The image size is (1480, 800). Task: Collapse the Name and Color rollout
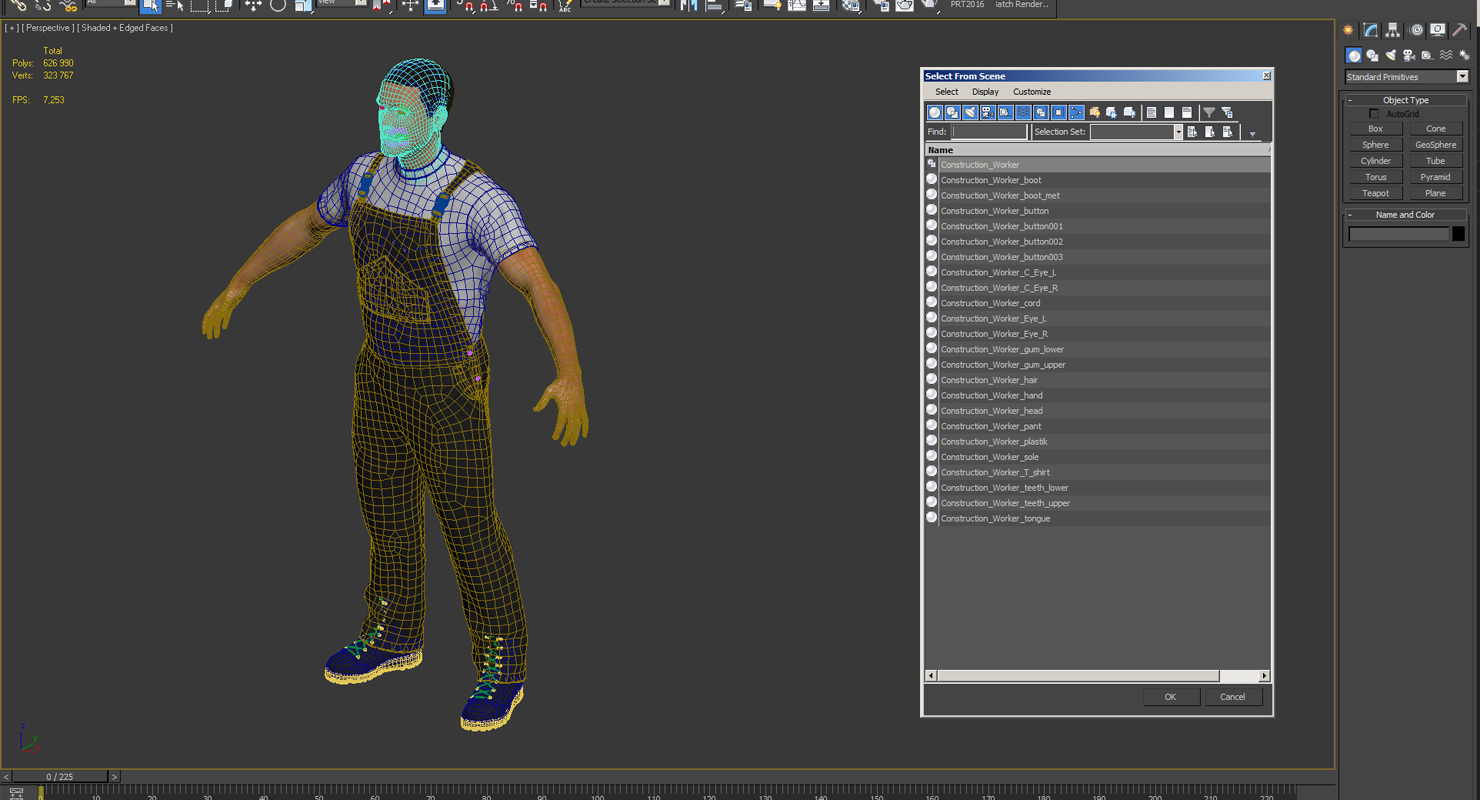click(1406, 215)
